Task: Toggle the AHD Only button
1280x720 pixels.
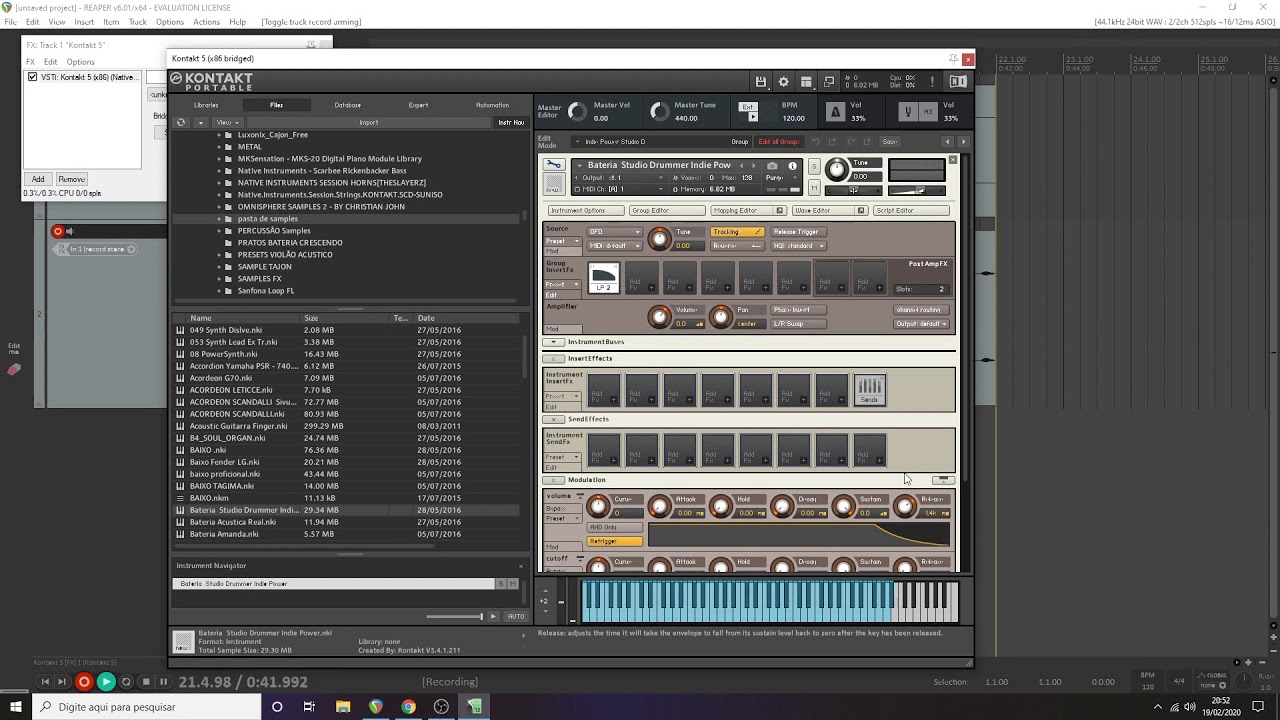Action: pyautogui.click(x=615, y=527)
